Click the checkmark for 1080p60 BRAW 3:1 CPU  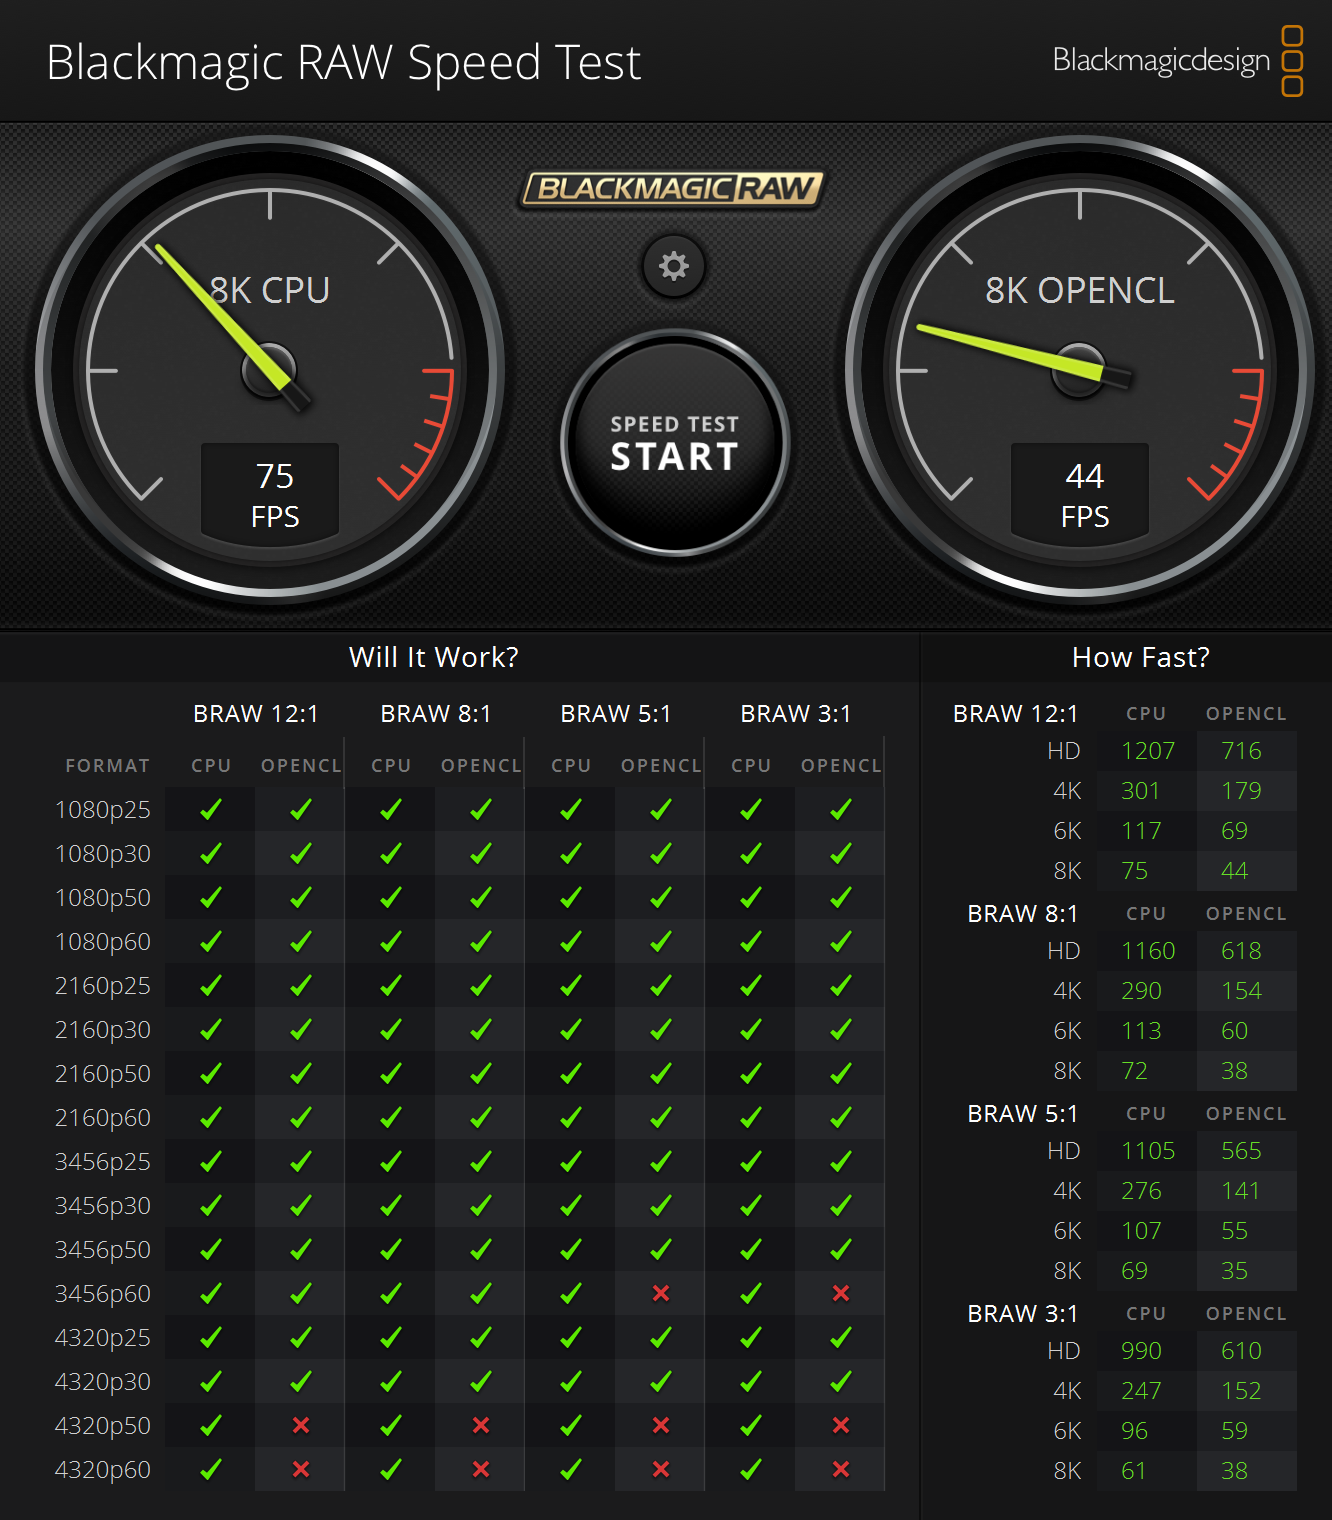click(x=751, y=941)
